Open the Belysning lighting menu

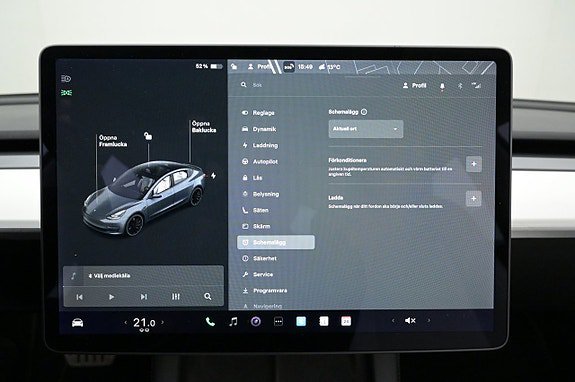coord(260,194)
